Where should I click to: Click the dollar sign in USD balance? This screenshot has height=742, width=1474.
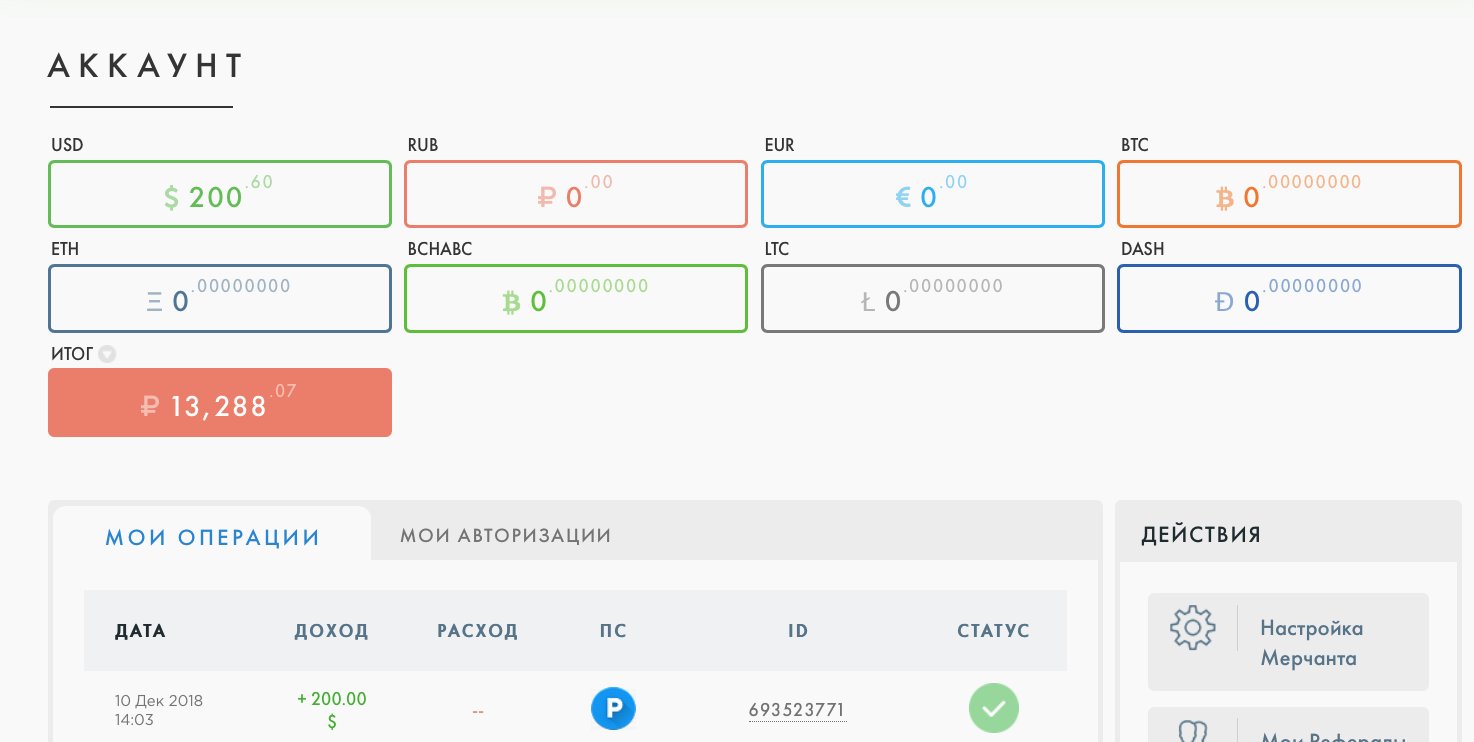click(172, 198)
